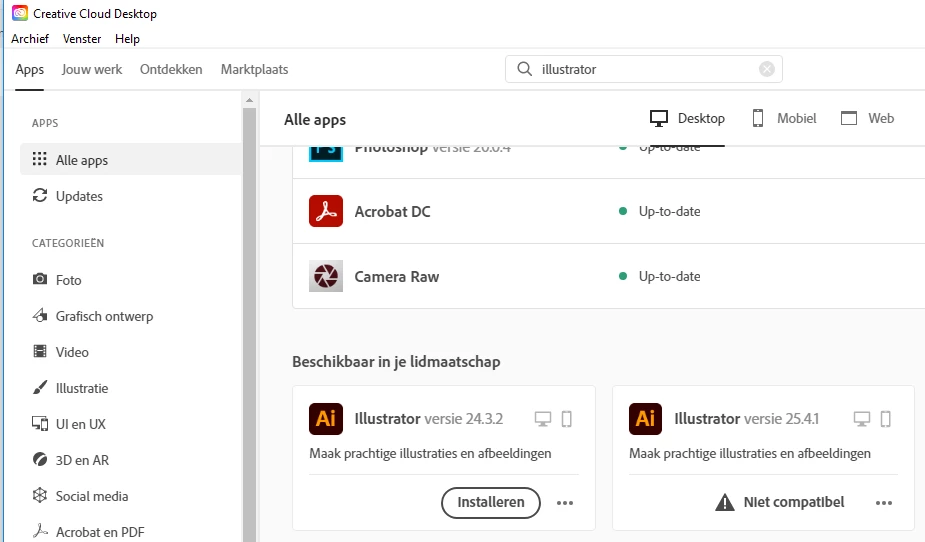Switch to the Desktop platform tab

687,119
